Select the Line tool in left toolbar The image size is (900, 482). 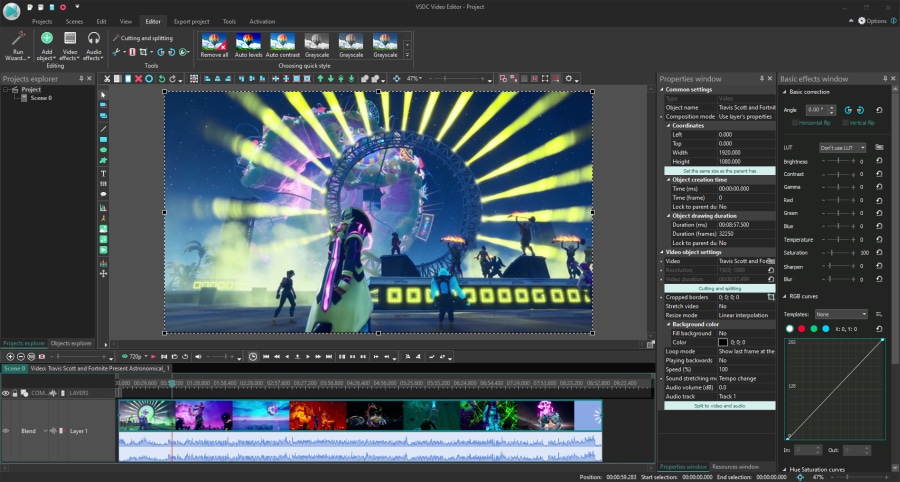[103, 129]
